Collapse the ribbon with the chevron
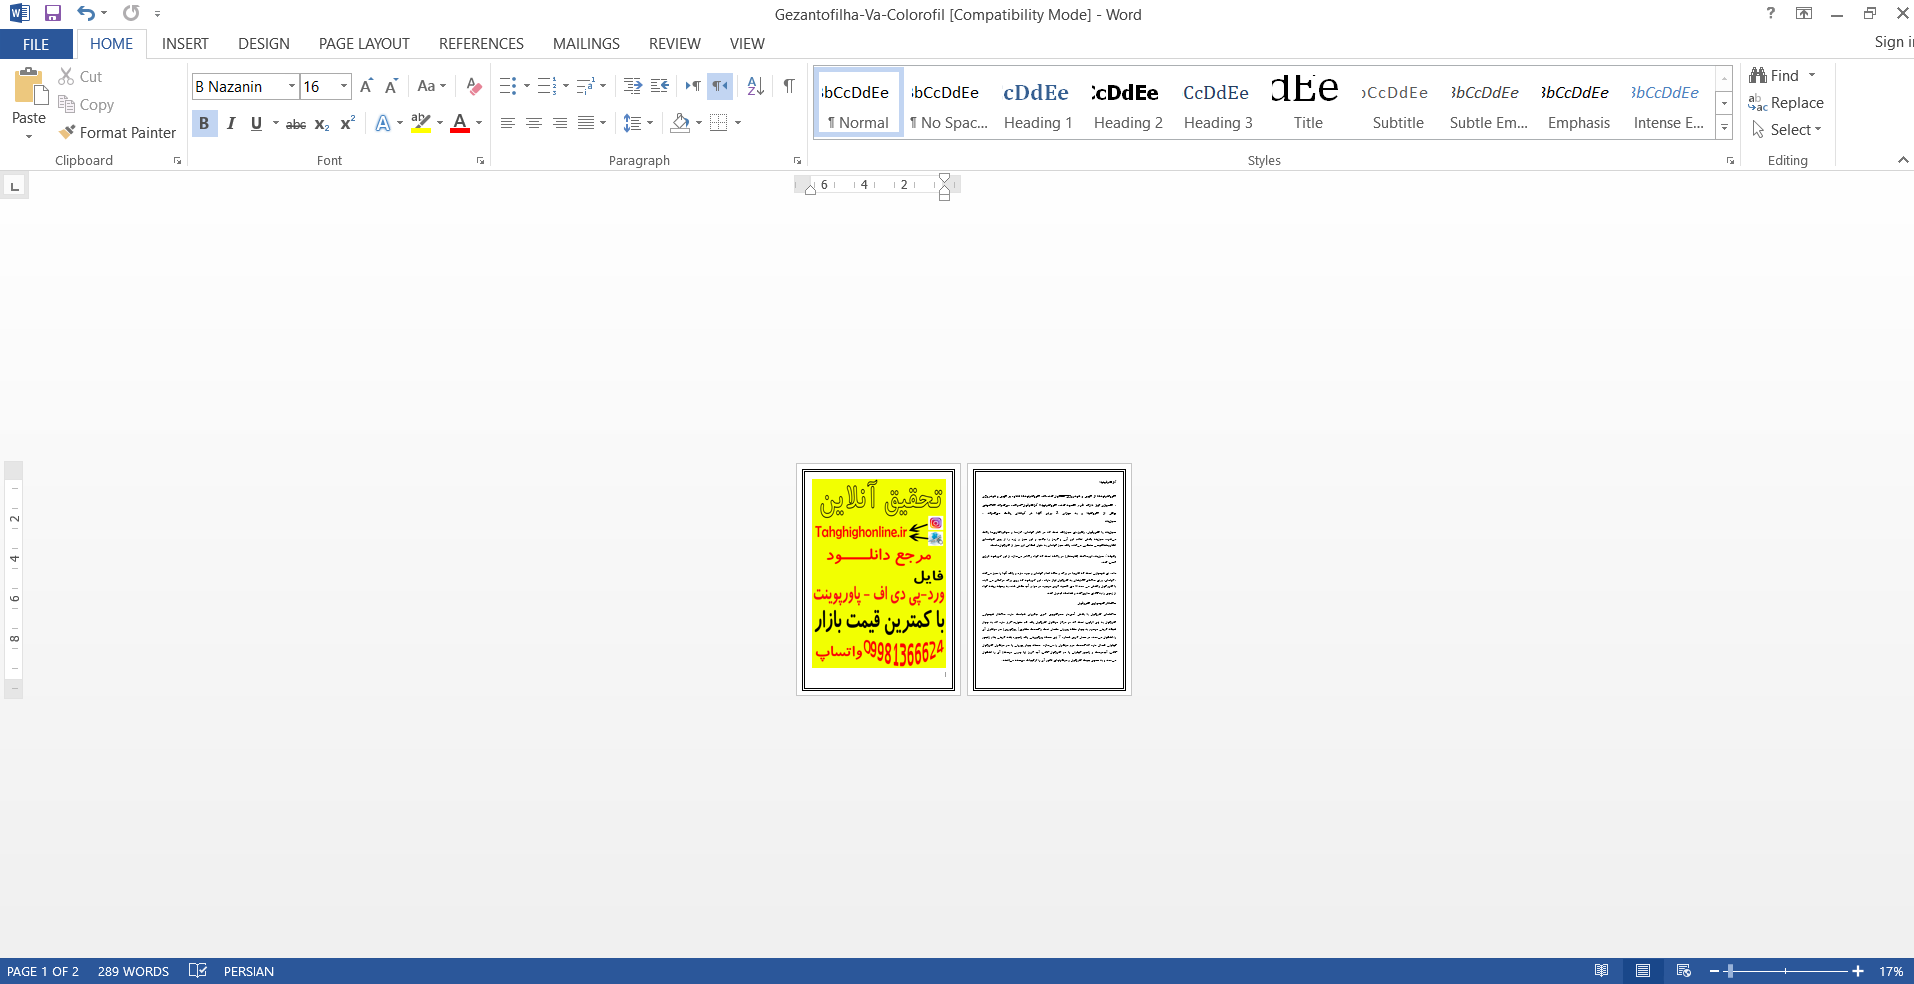Image resolution: width=1914 pixels, height=984 pixels. (1903, 160)
